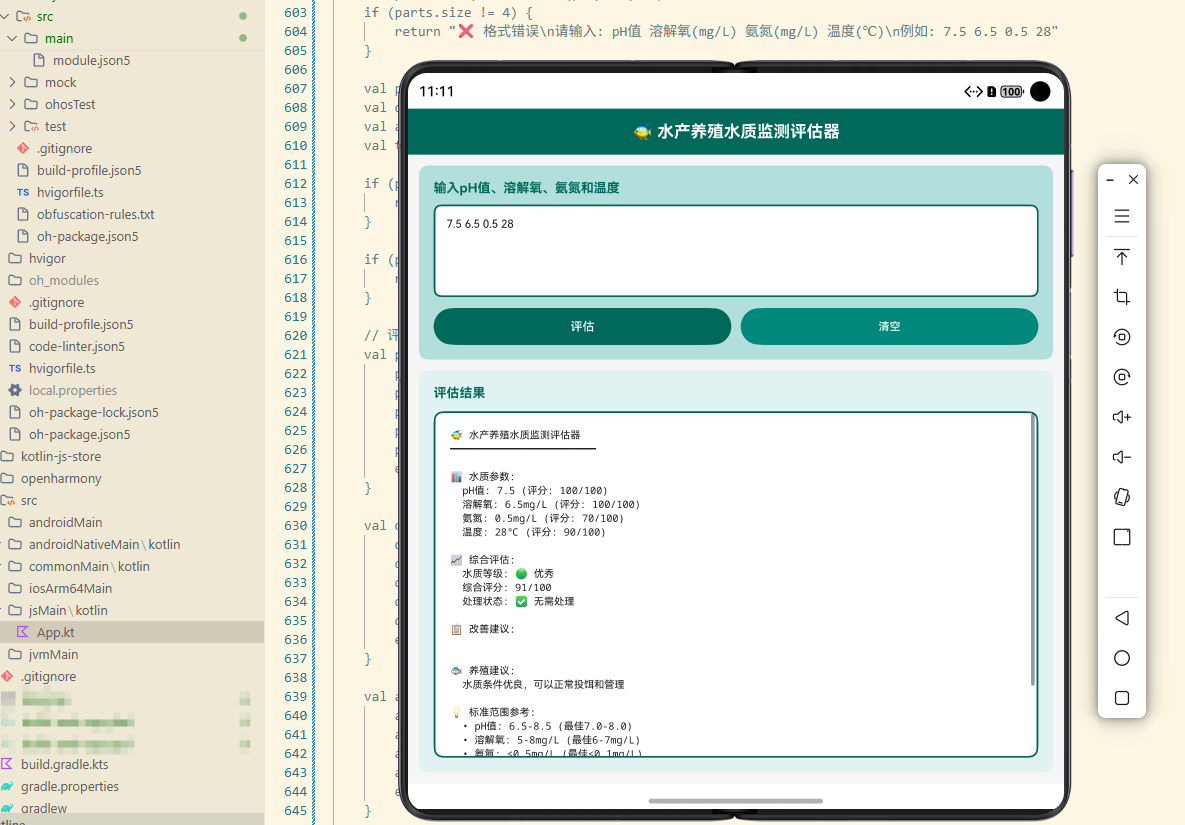Click the emulator volume up icon
The width and height of the screenshot is (1185, 825).
click(1122, 417)
